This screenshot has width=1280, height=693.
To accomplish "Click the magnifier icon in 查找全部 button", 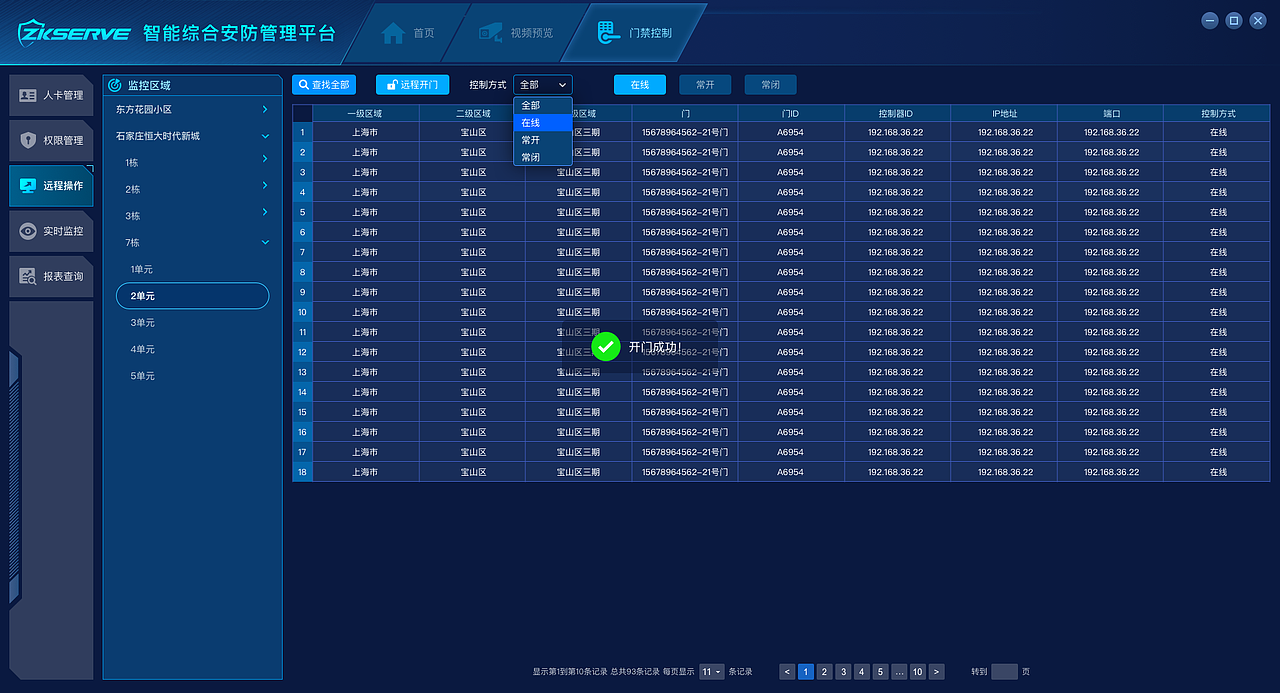I will (x=304, y=85).
